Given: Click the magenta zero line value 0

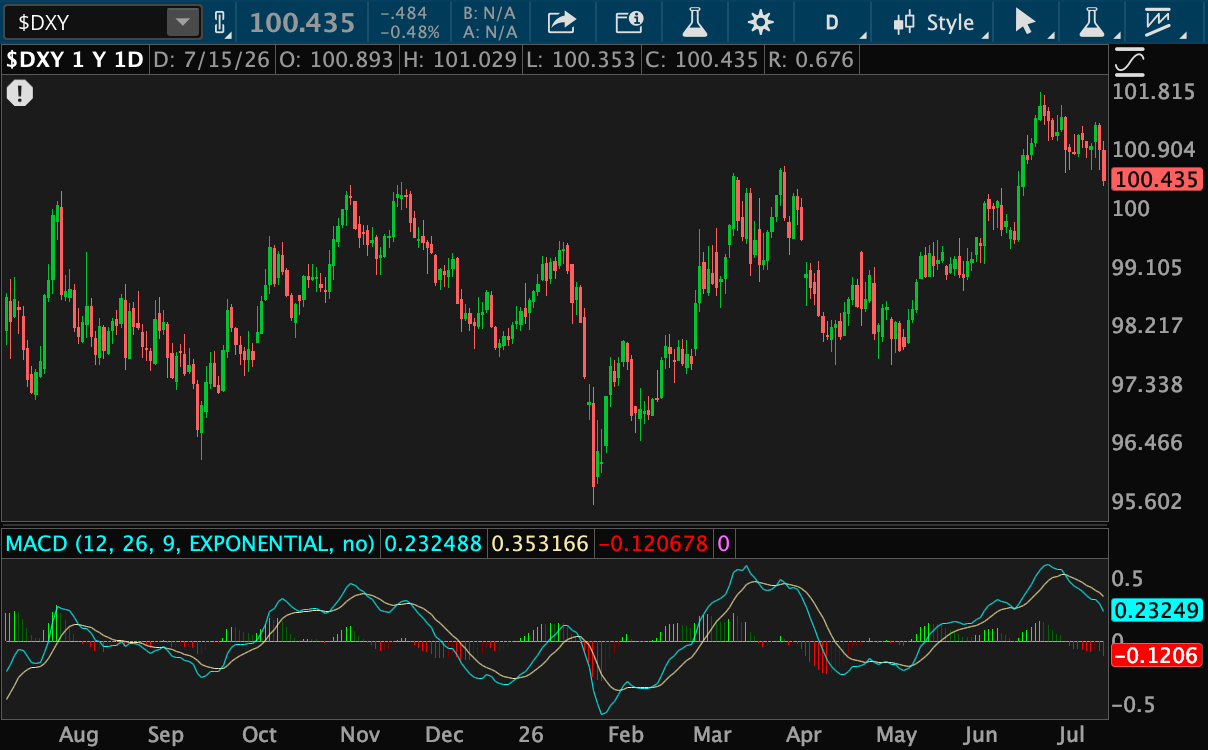Looking at the screenshot, I should [x=723, y=544].
